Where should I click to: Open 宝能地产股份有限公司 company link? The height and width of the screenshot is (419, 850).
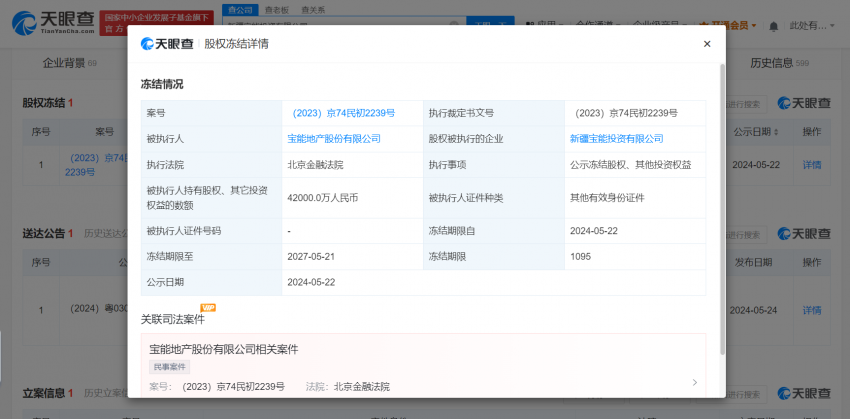(x=334, y=139)
